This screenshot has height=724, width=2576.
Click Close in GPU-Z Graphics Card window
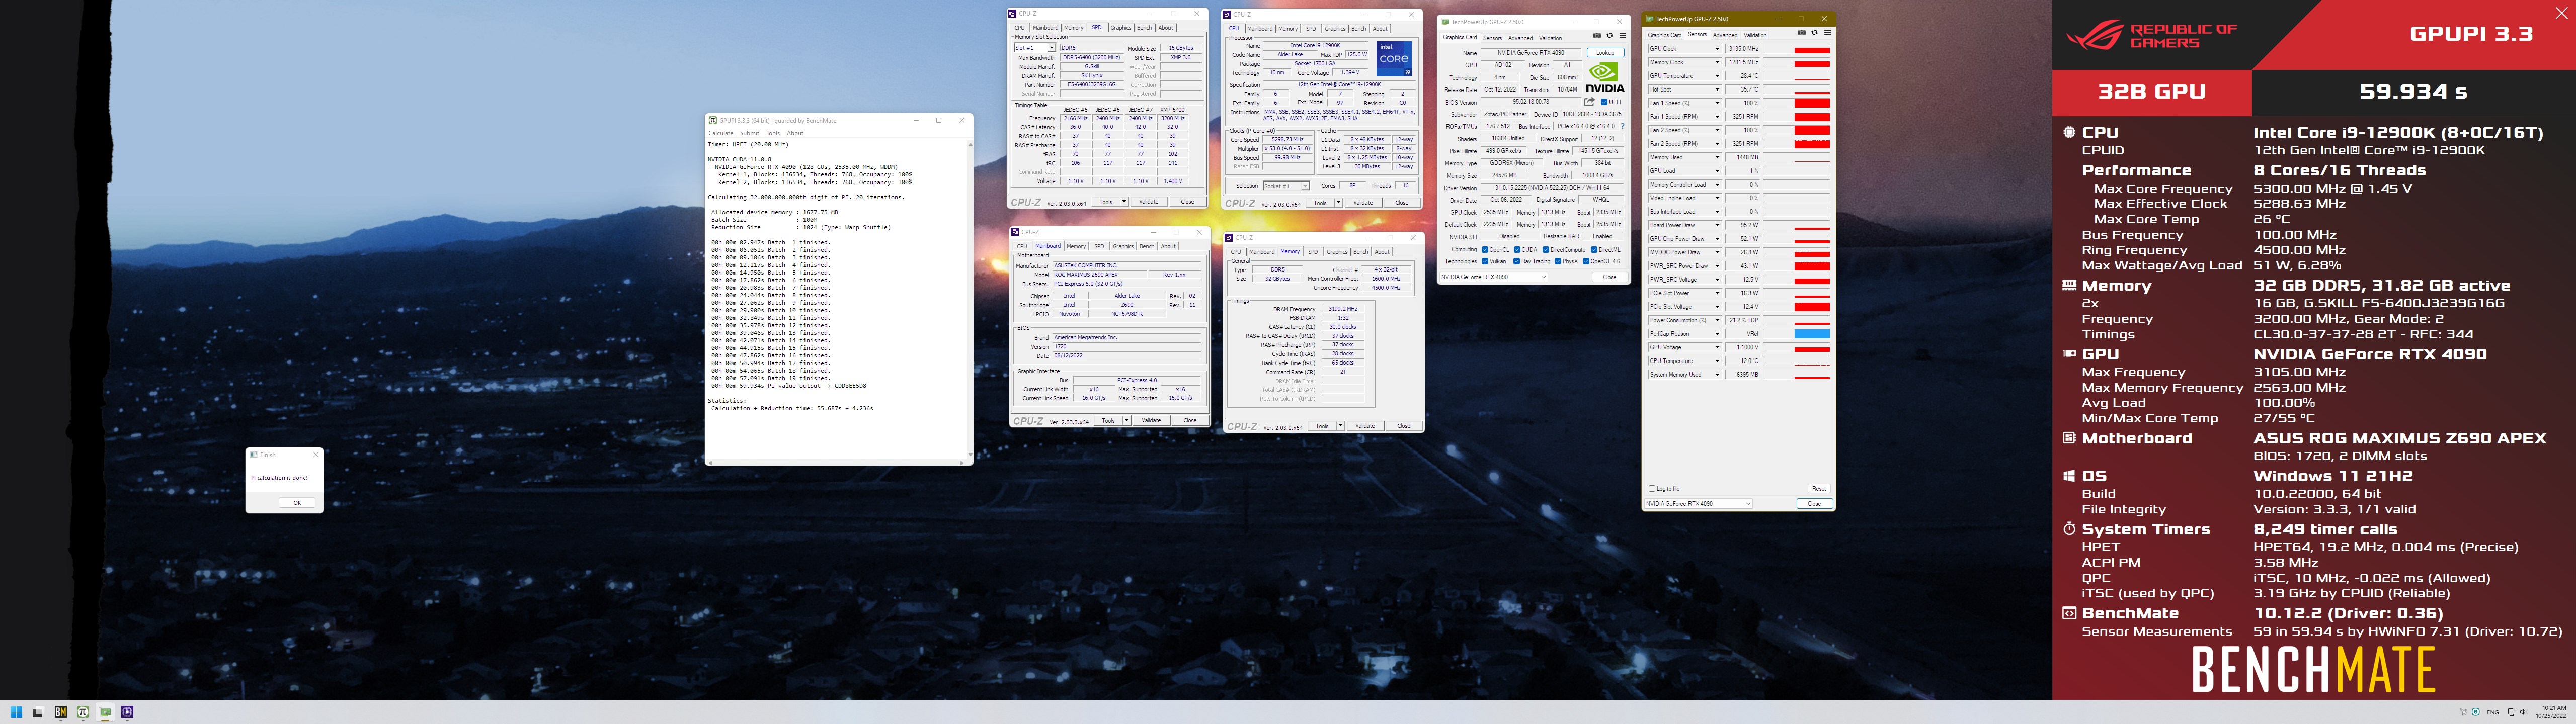click(1609, 277)
